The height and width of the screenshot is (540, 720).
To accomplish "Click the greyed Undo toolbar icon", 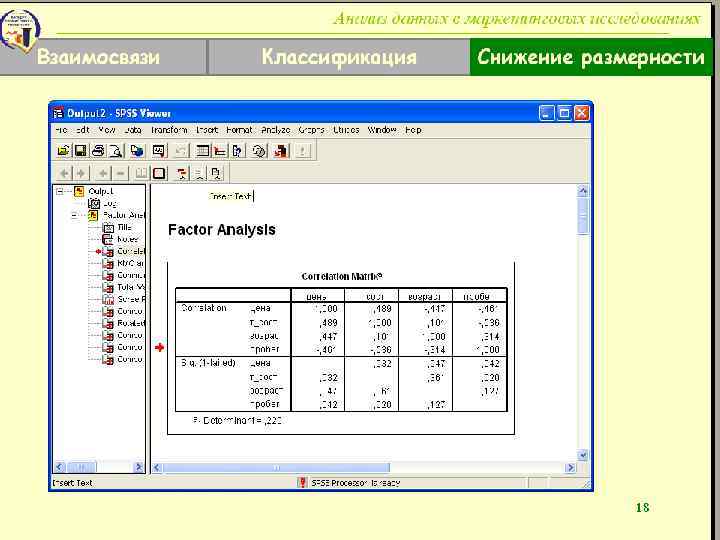I will click(180, 151).
